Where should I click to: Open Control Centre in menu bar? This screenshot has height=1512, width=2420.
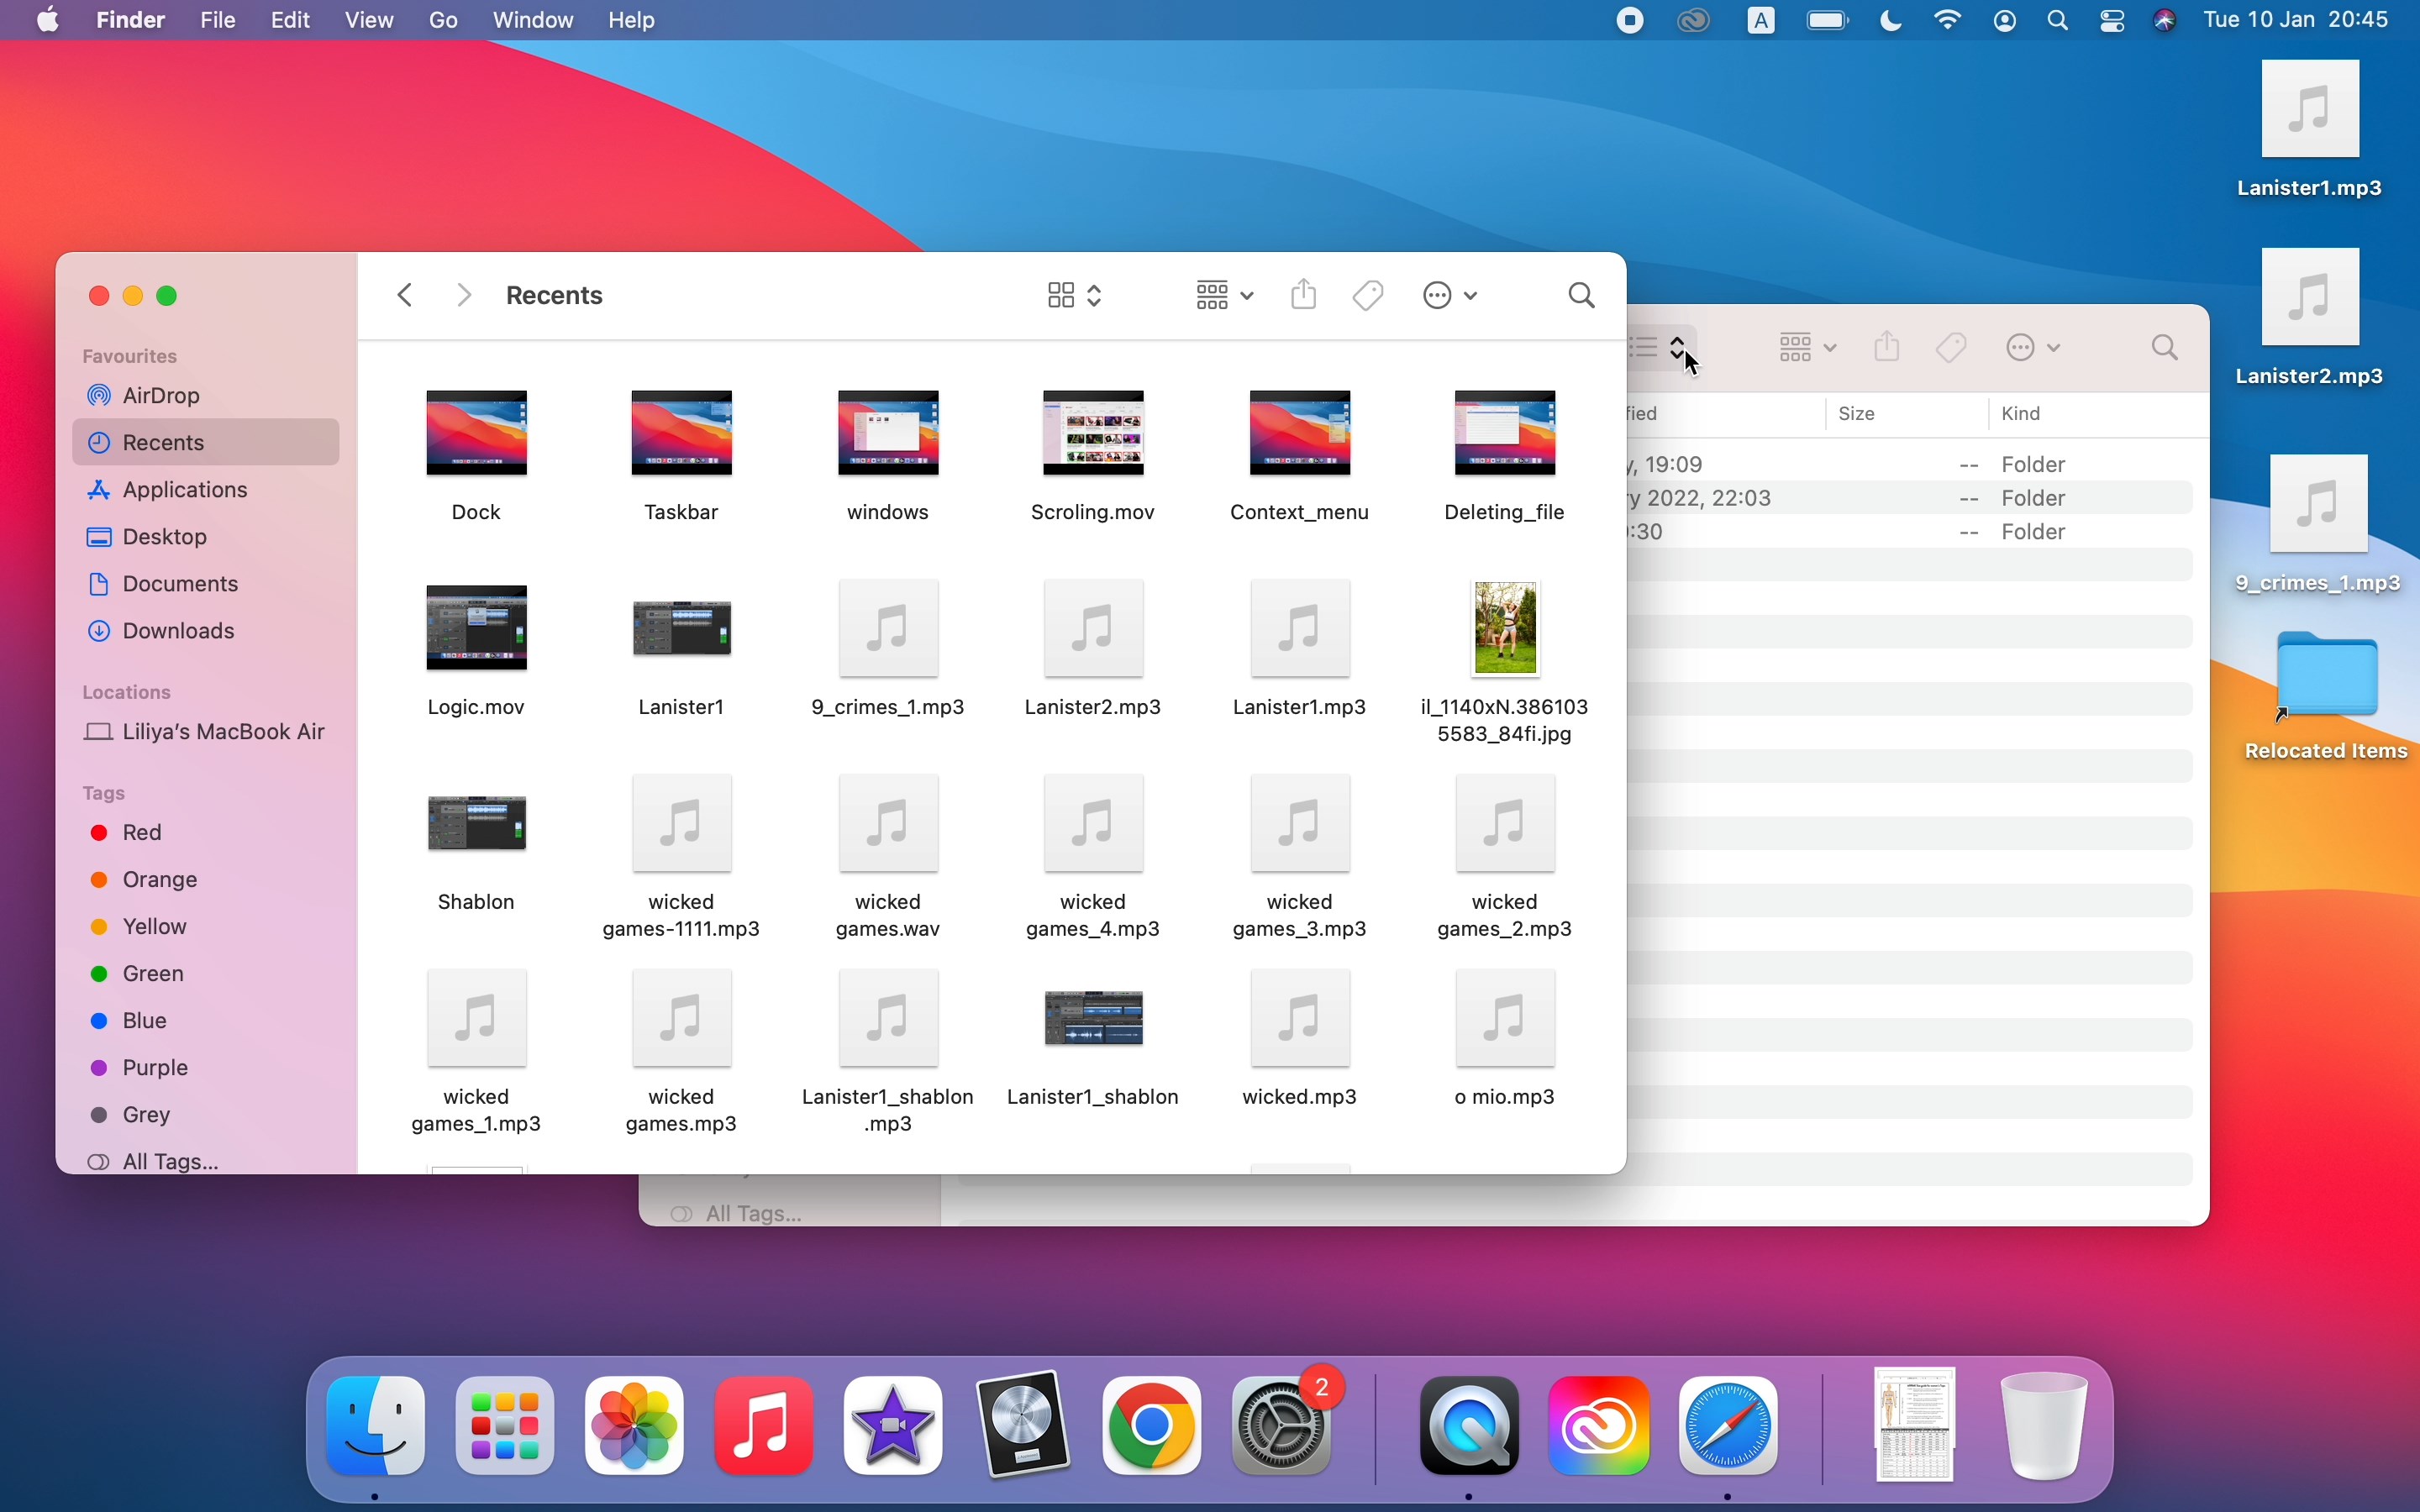pyautogui.click(x=2113, y=21)
